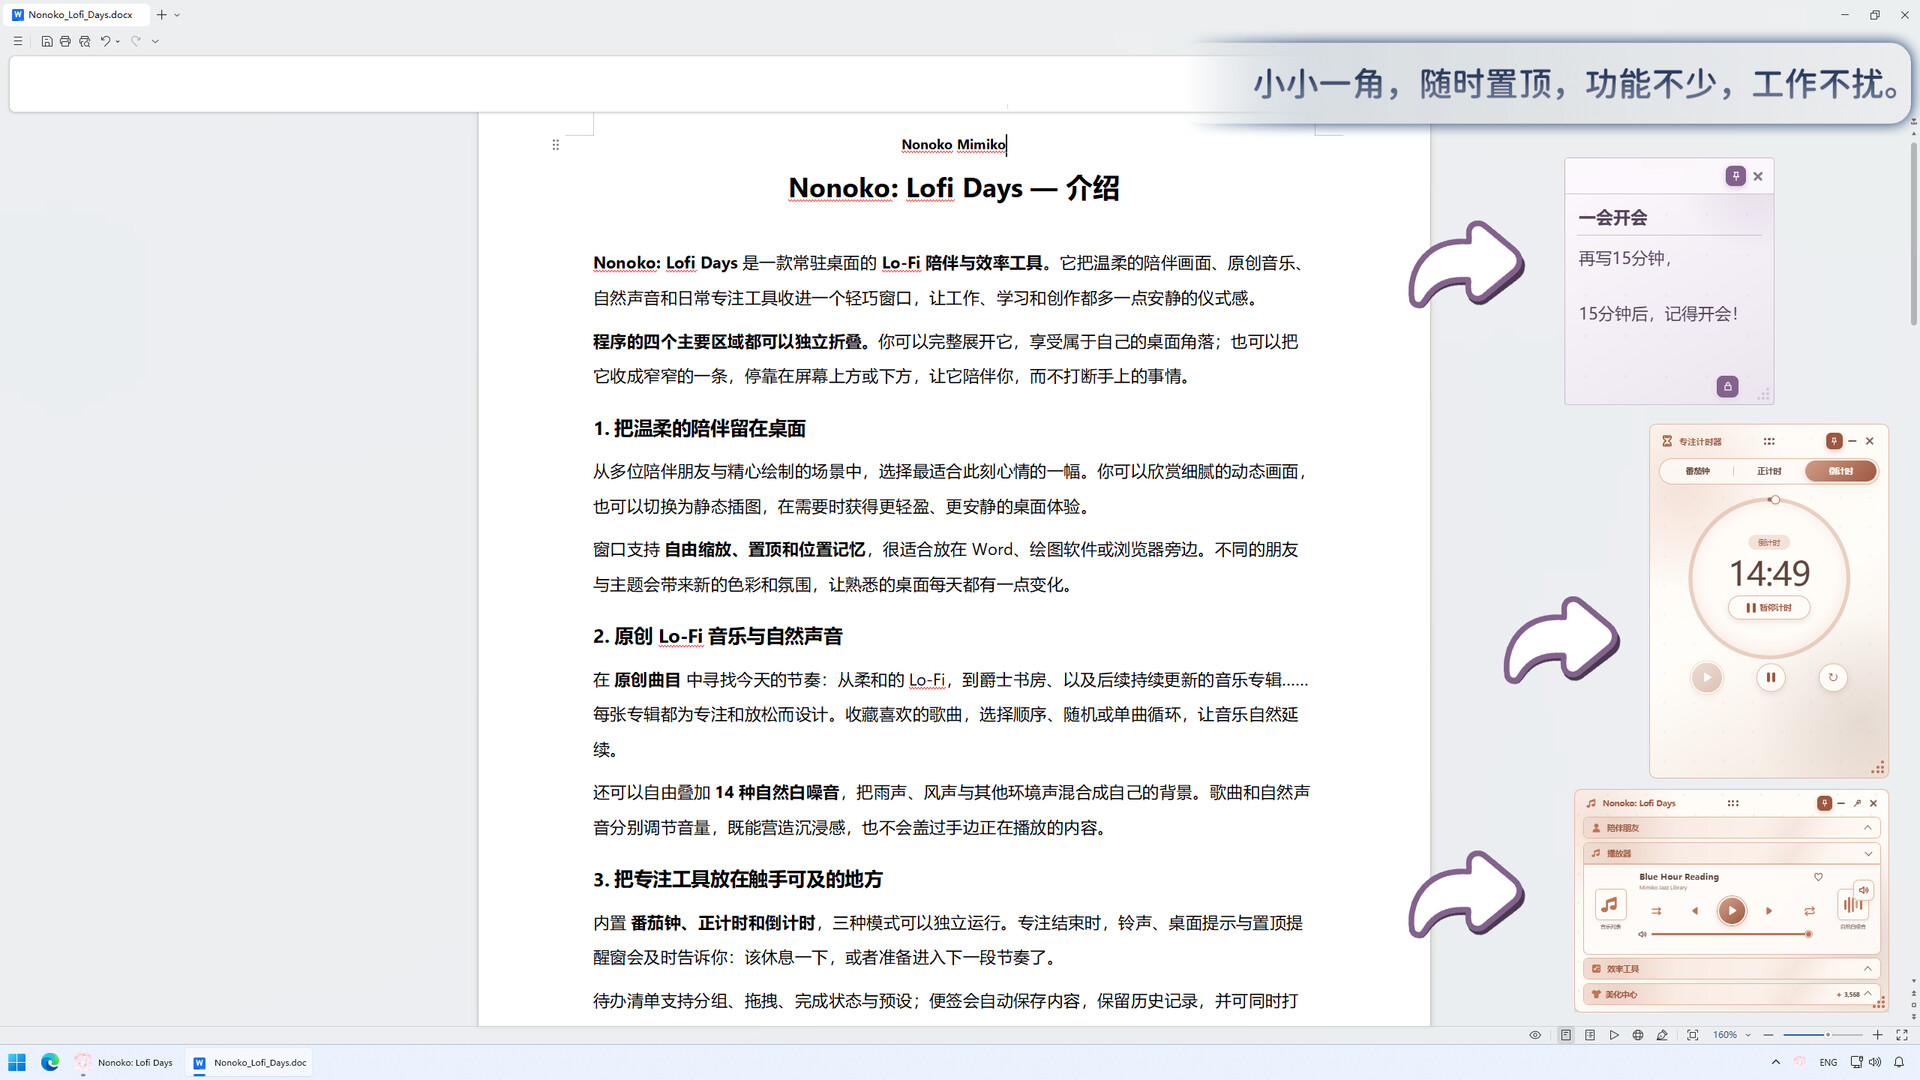Switch to reading view play icon

point(1614,1035)
